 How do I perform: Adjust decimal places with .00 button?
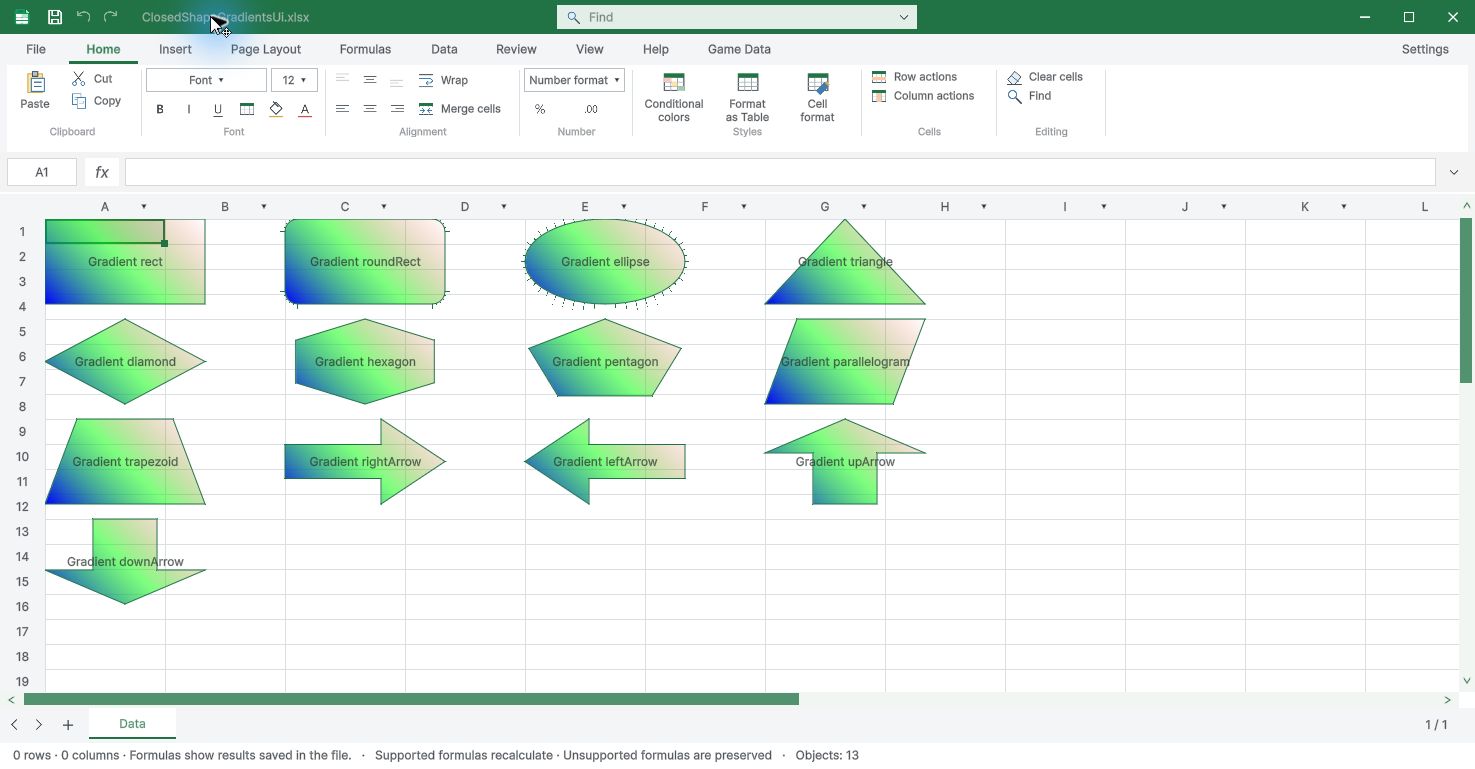click(590, 109)
